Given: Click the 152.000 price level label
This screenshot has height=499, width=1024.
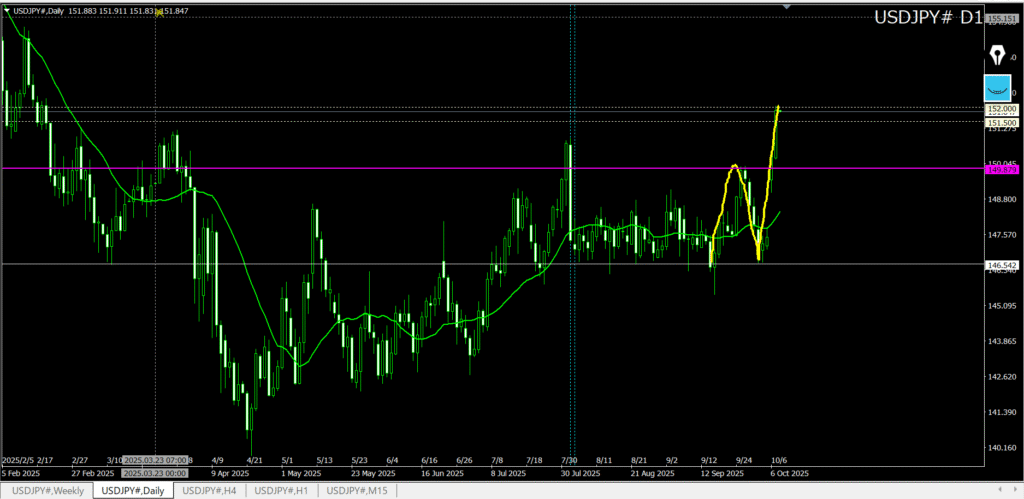Looking at the screenshot, I should pos(1001,108).
